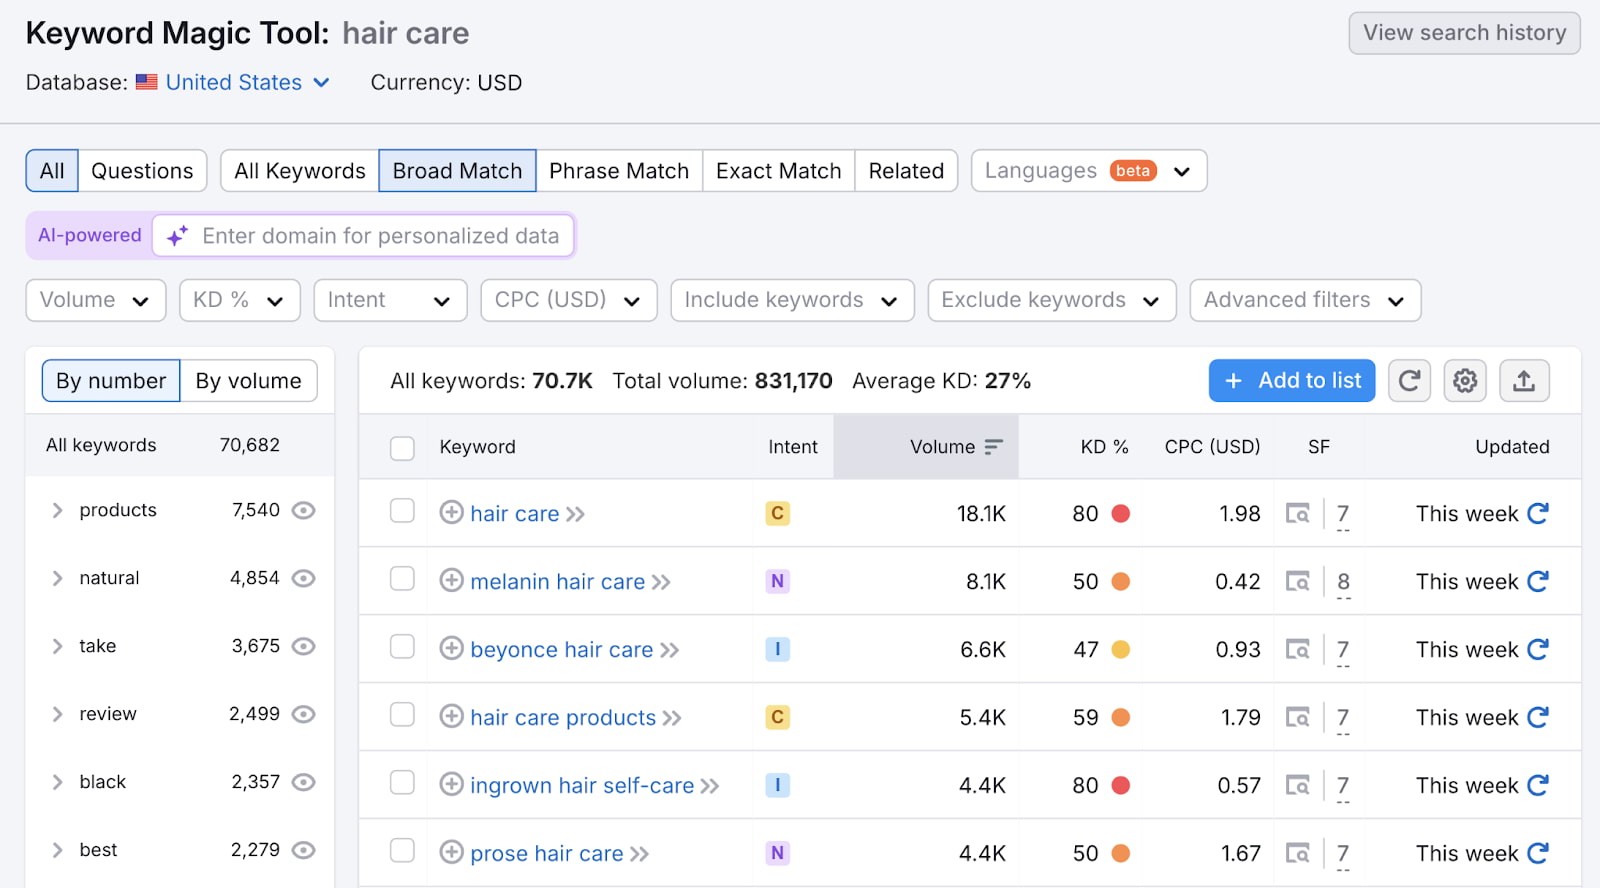Check the box for 'hair care' row
1600x888 pixels.
point(402,511)
